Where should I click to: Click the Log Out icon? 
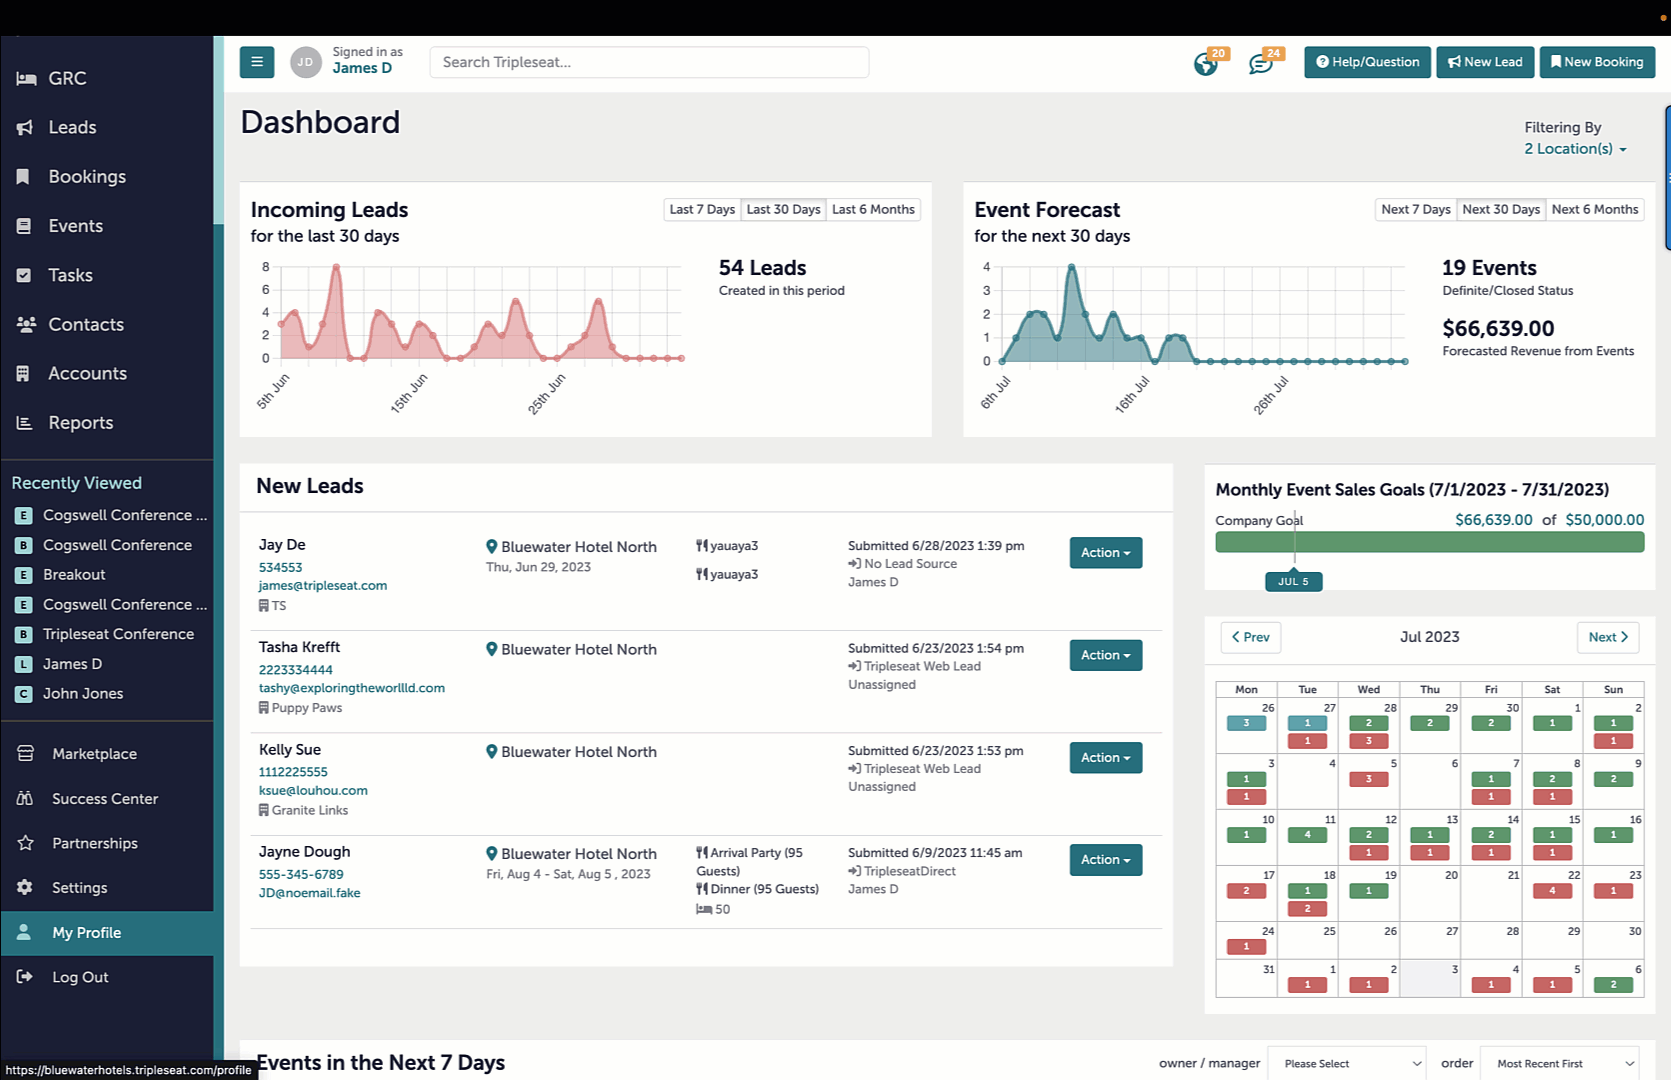click(25, 977)
